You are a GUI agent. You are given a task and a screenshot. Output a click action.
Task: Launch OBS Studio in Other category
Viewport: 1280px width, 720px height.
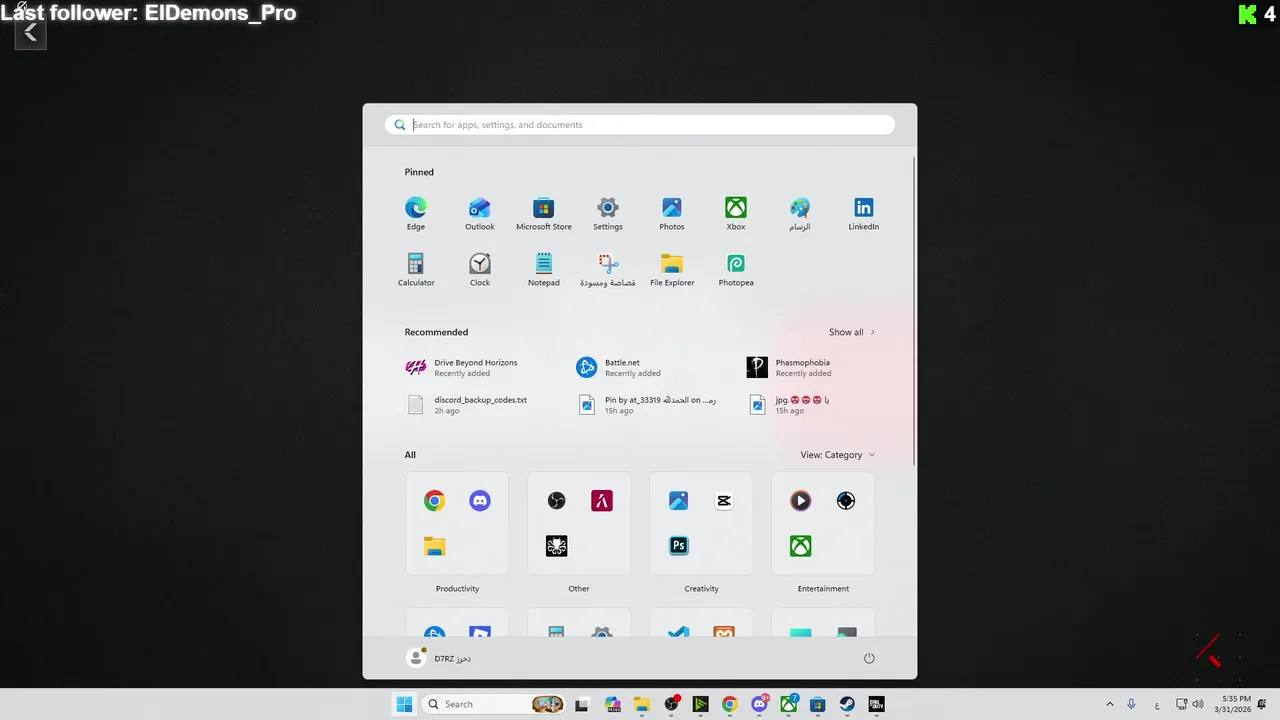[557, 501]
